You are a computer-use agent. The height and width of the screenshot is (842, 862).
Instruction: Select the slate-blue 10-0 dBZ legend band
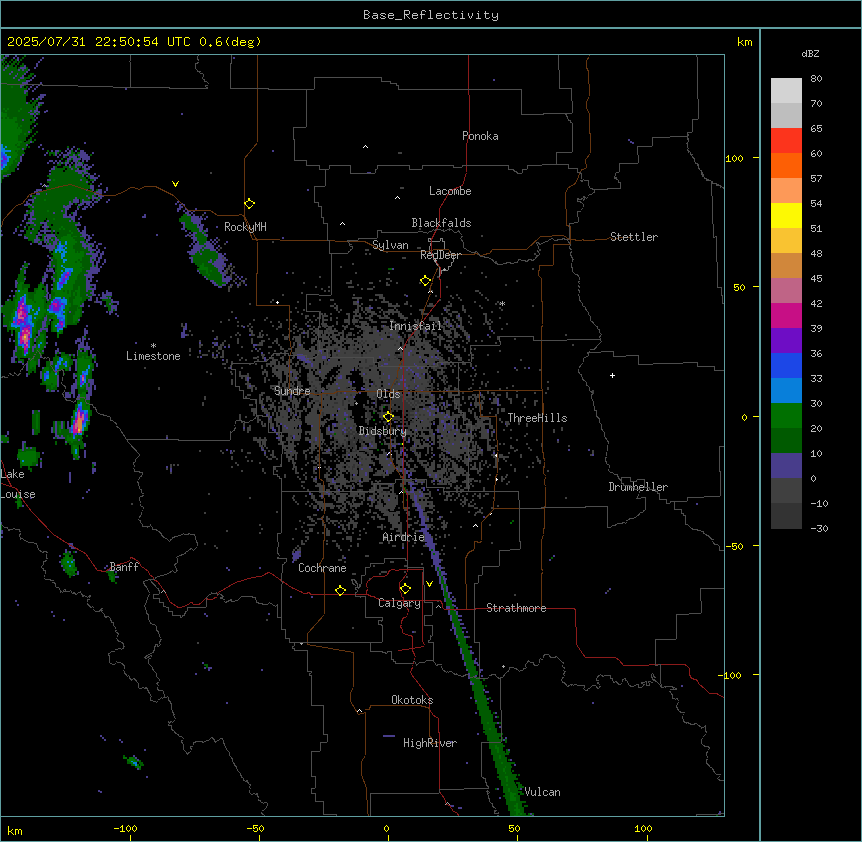(786, 466)
